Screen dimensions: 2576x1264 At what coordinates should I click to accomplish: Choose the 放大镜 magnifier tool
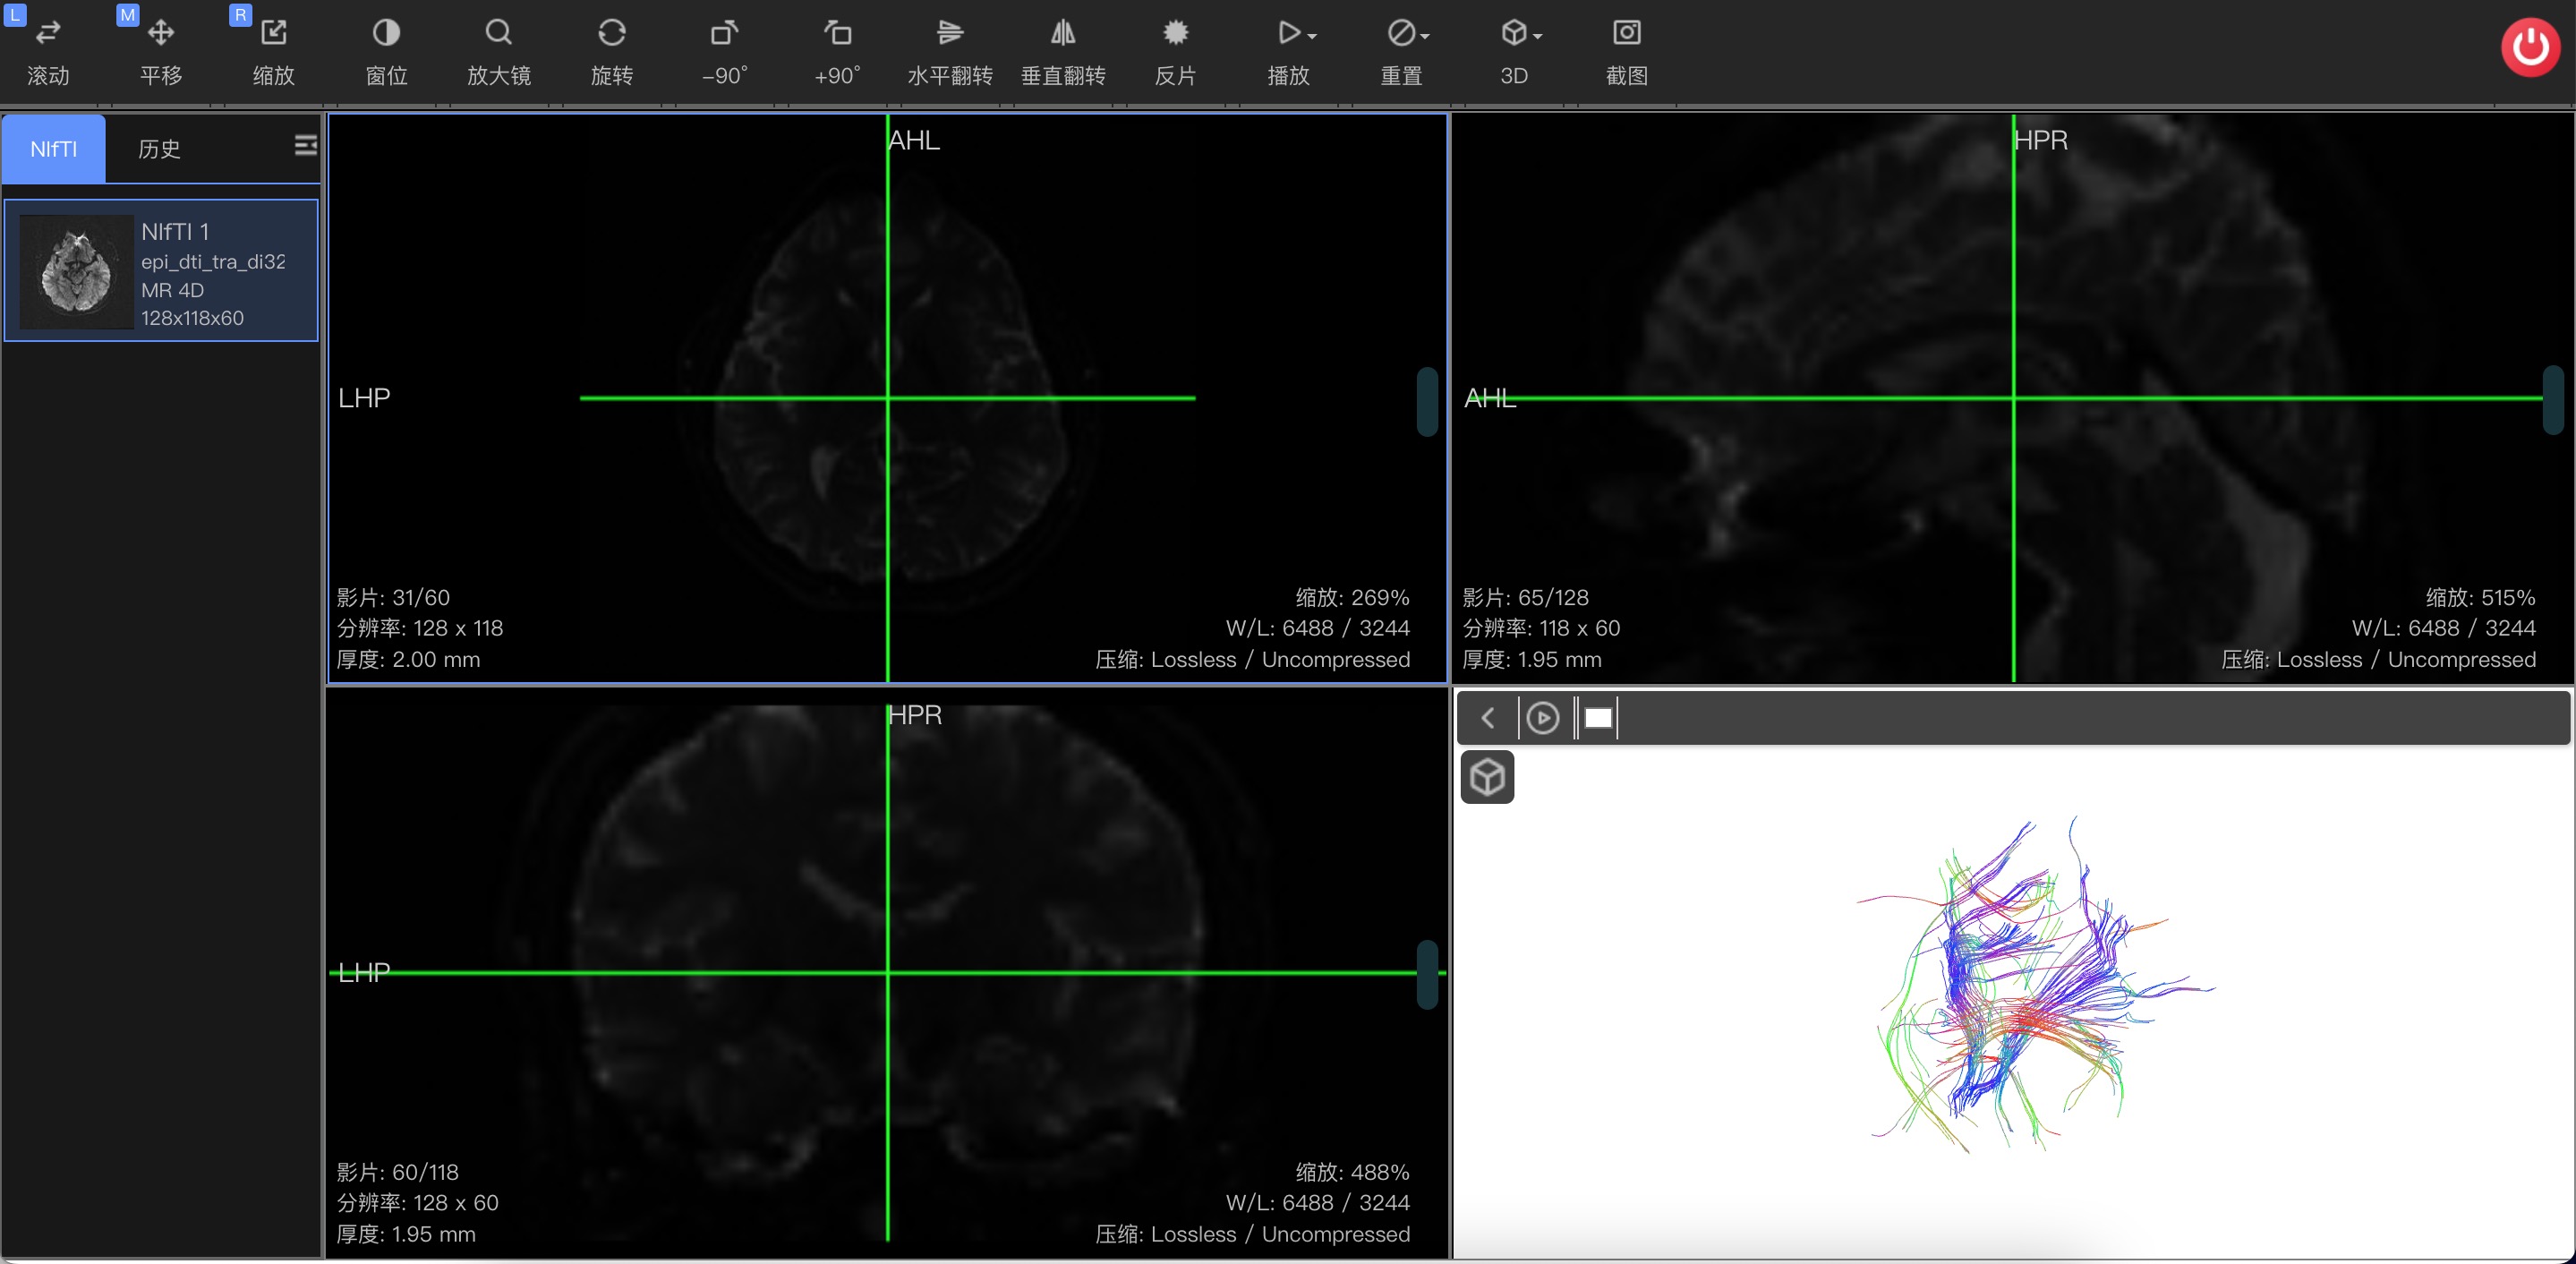[x=499, y=52]
